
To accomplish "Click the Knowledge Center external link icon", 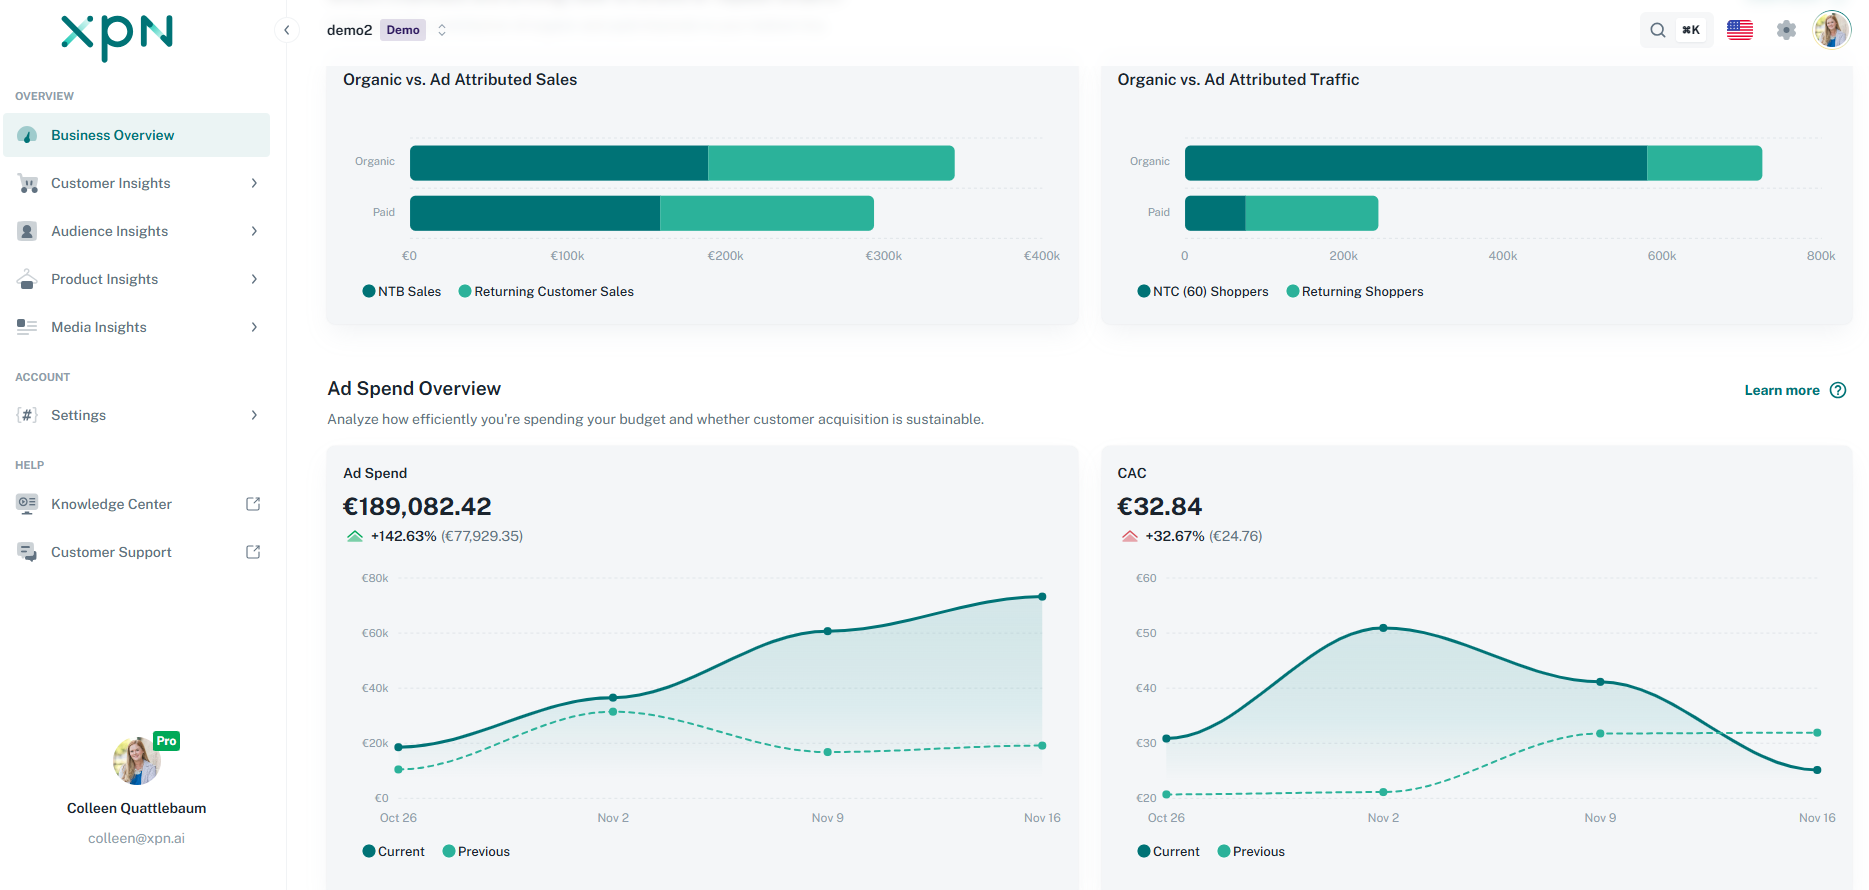I will tap(253, 504).
